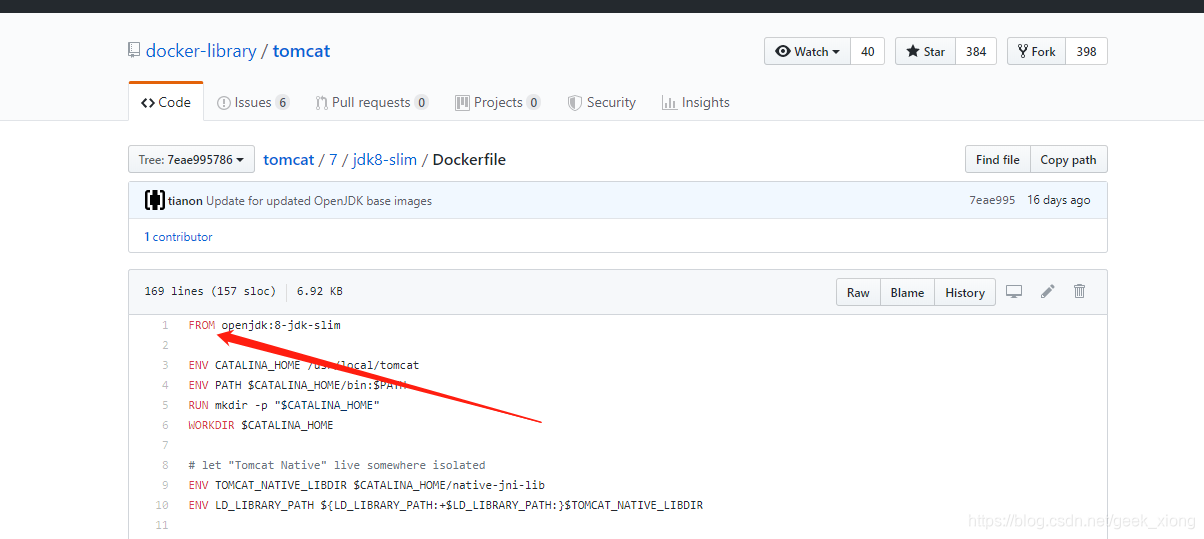Screen dimensions: 1204x539
Task: Click the graph icon on Insights tab
Action: 669,102
